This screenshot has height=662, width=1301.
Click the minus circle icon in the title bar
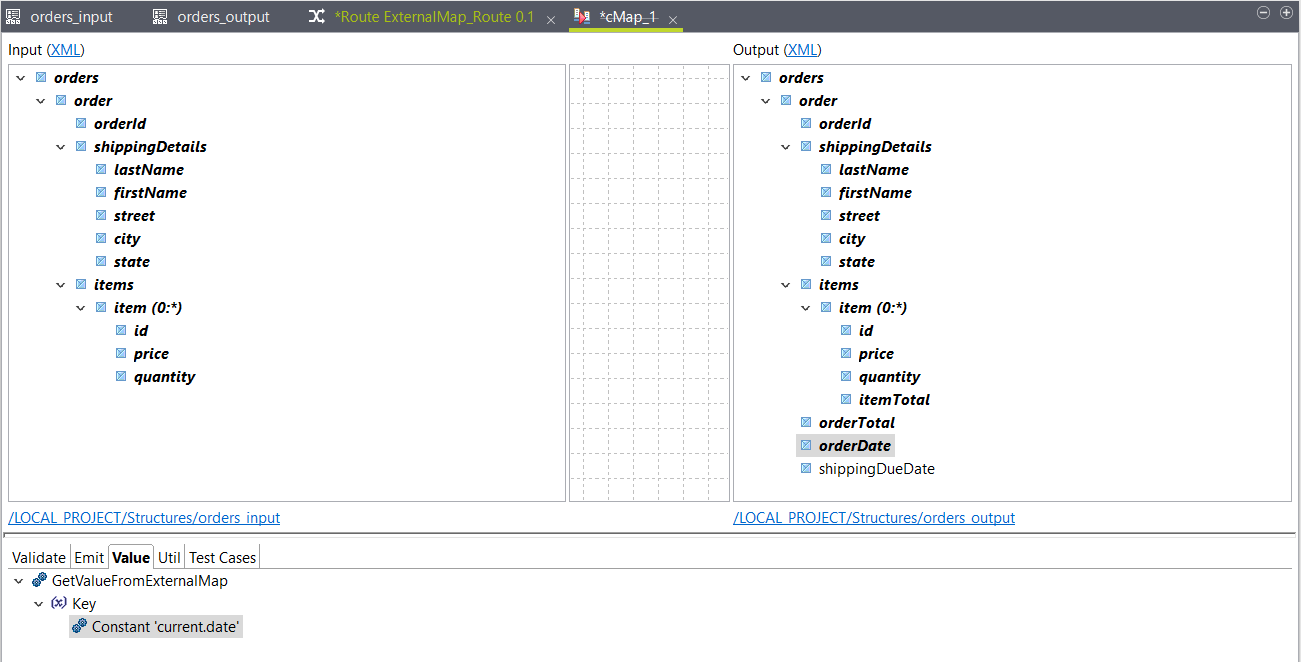tap(1262, 14)
